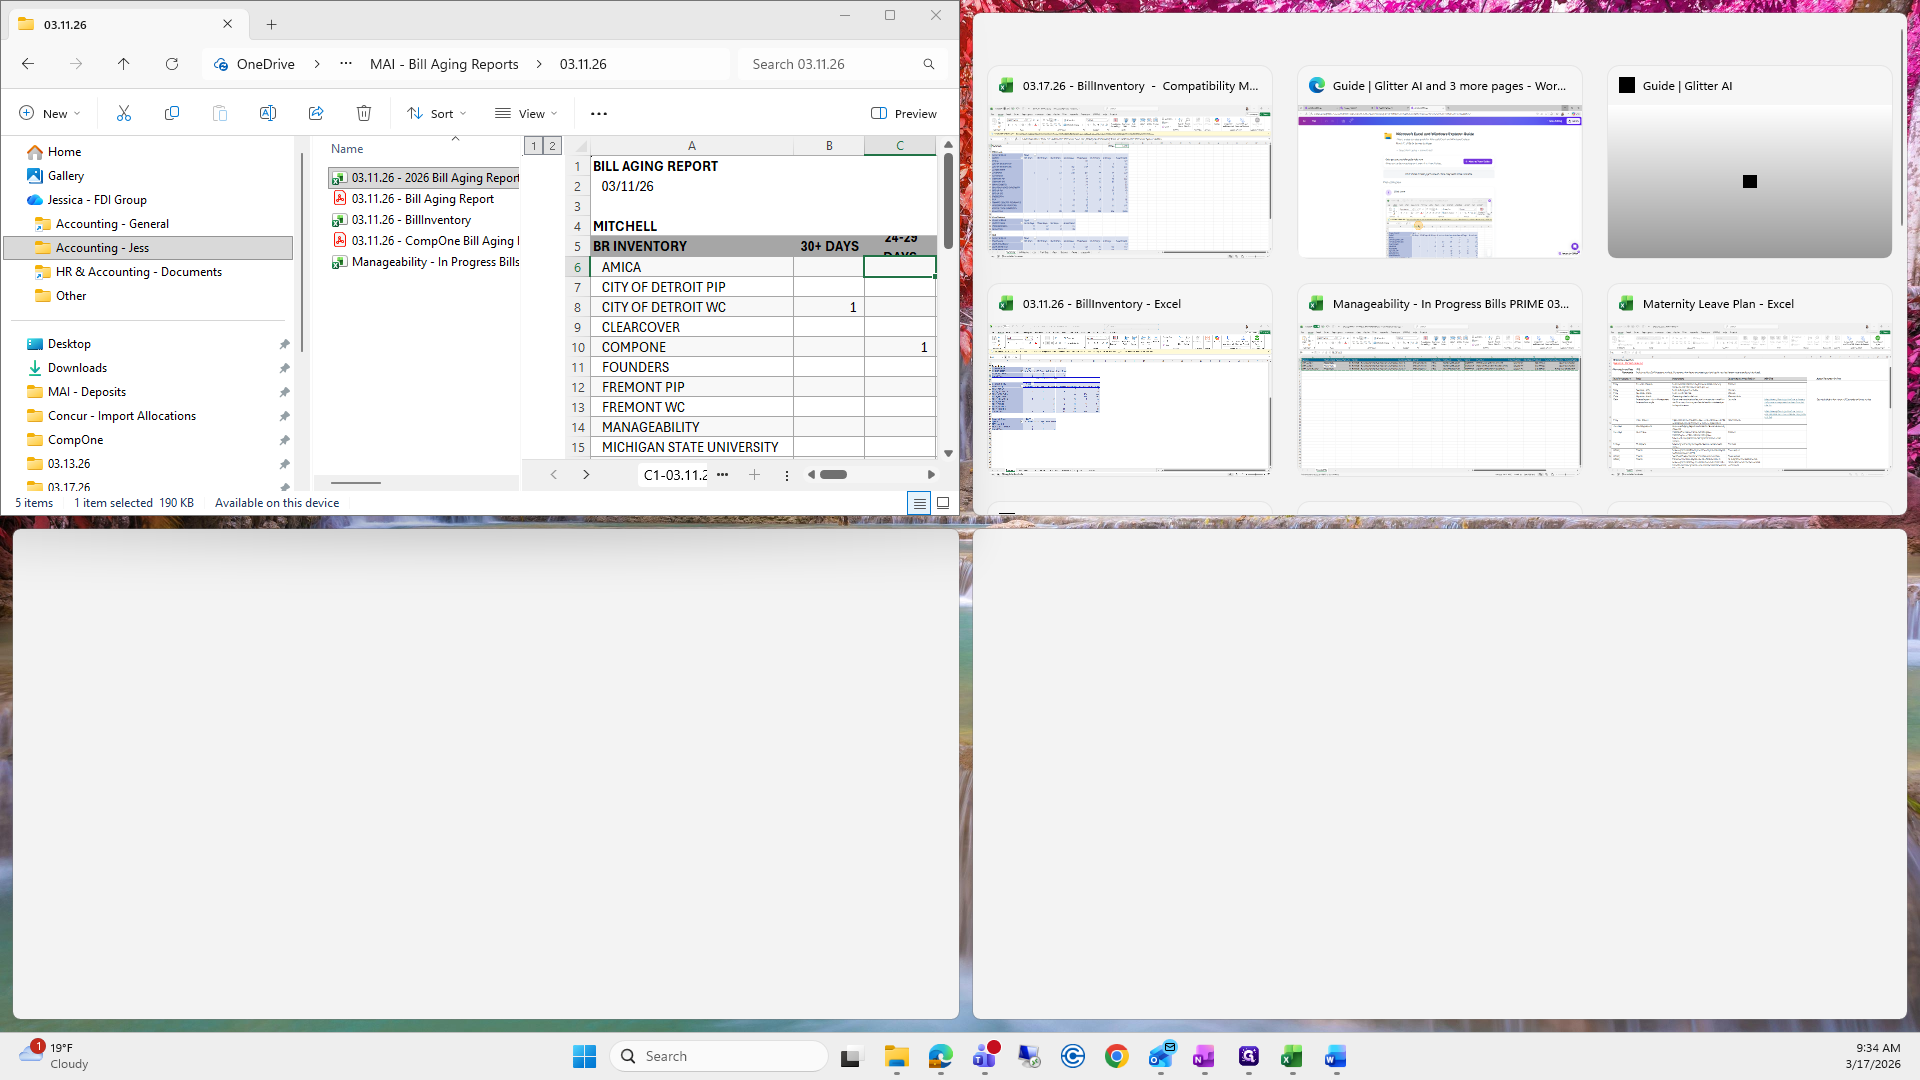Viewport: 1920px width, 1080px height.
Task: Open the See more ellipsis menu
Action: pyautogui.click(x=599, y=114)
